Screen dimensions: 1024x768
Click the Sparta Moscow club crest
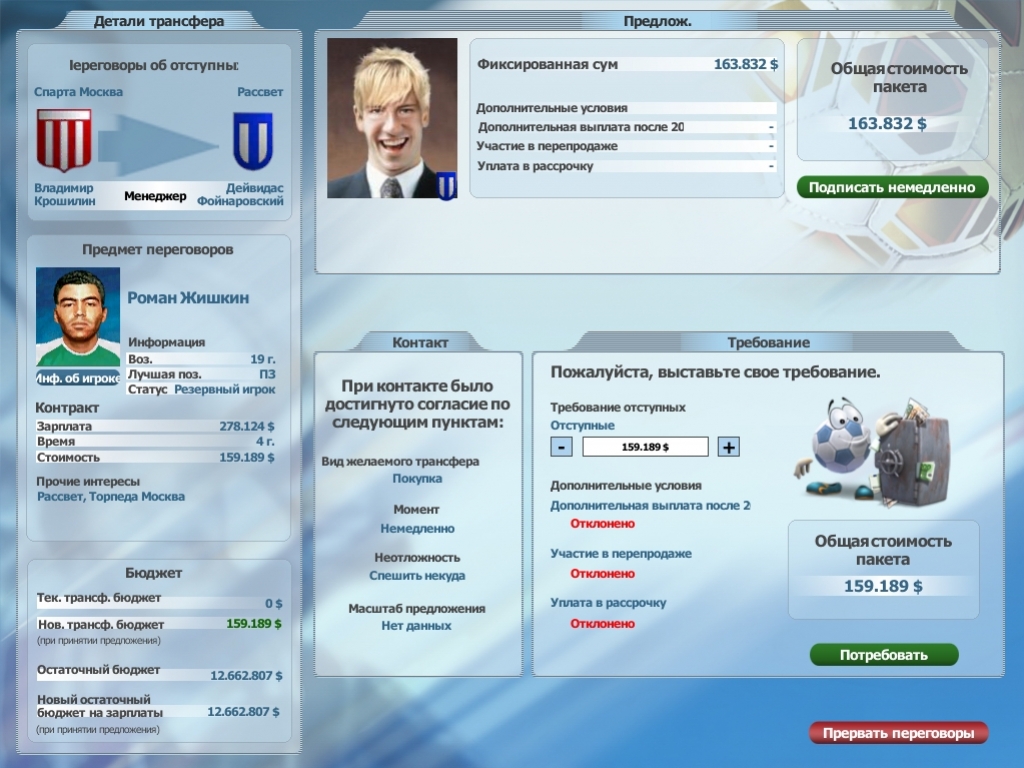(63, 140)
